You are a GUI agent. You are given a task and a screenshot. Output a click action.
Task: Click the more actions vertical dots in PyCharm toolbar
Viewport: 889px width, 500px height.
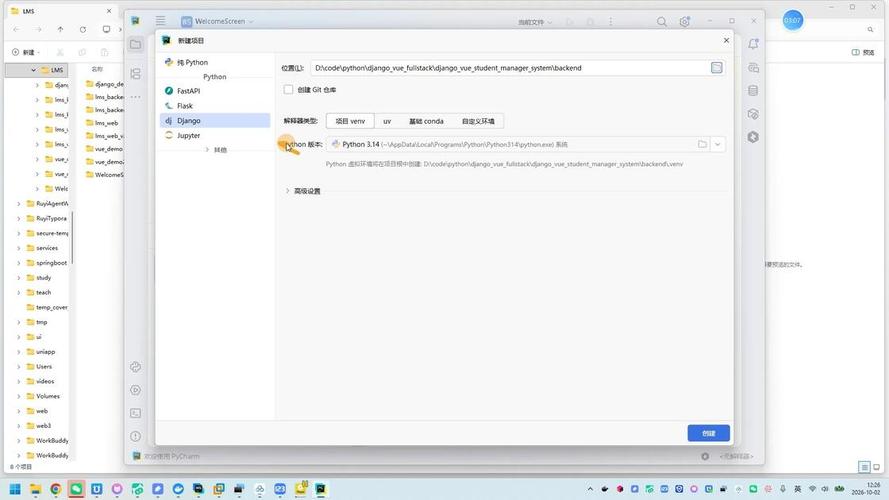(611, 22)
